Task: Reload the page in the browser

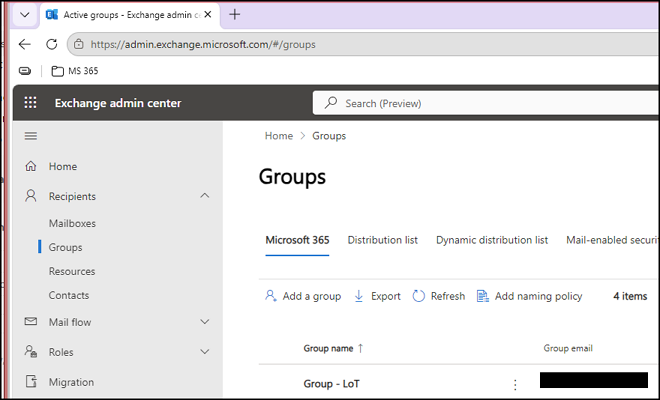Action: (51, 44)
